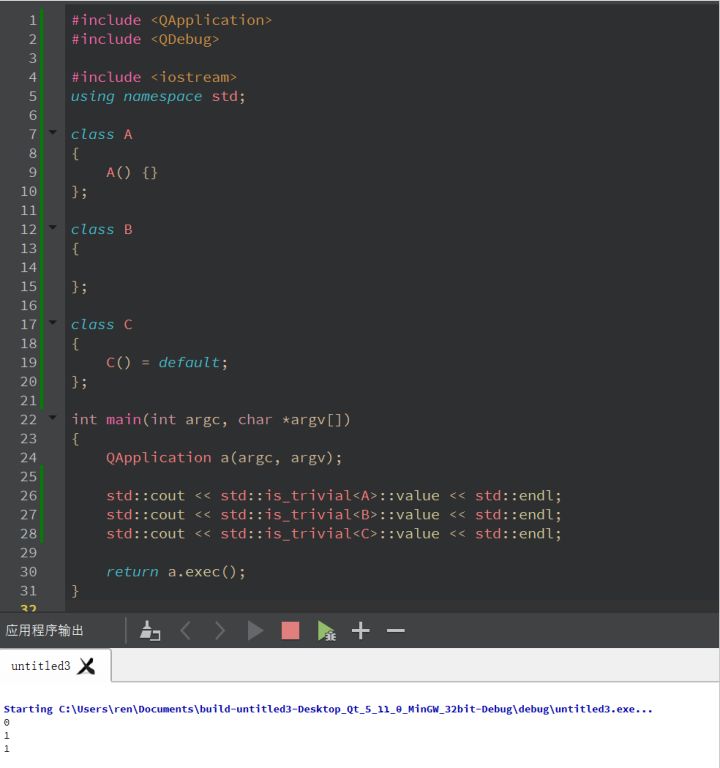Viewport: 720px width, 768px height.
Task: Go to the previous output item arrow
Action: coord(186,630)
